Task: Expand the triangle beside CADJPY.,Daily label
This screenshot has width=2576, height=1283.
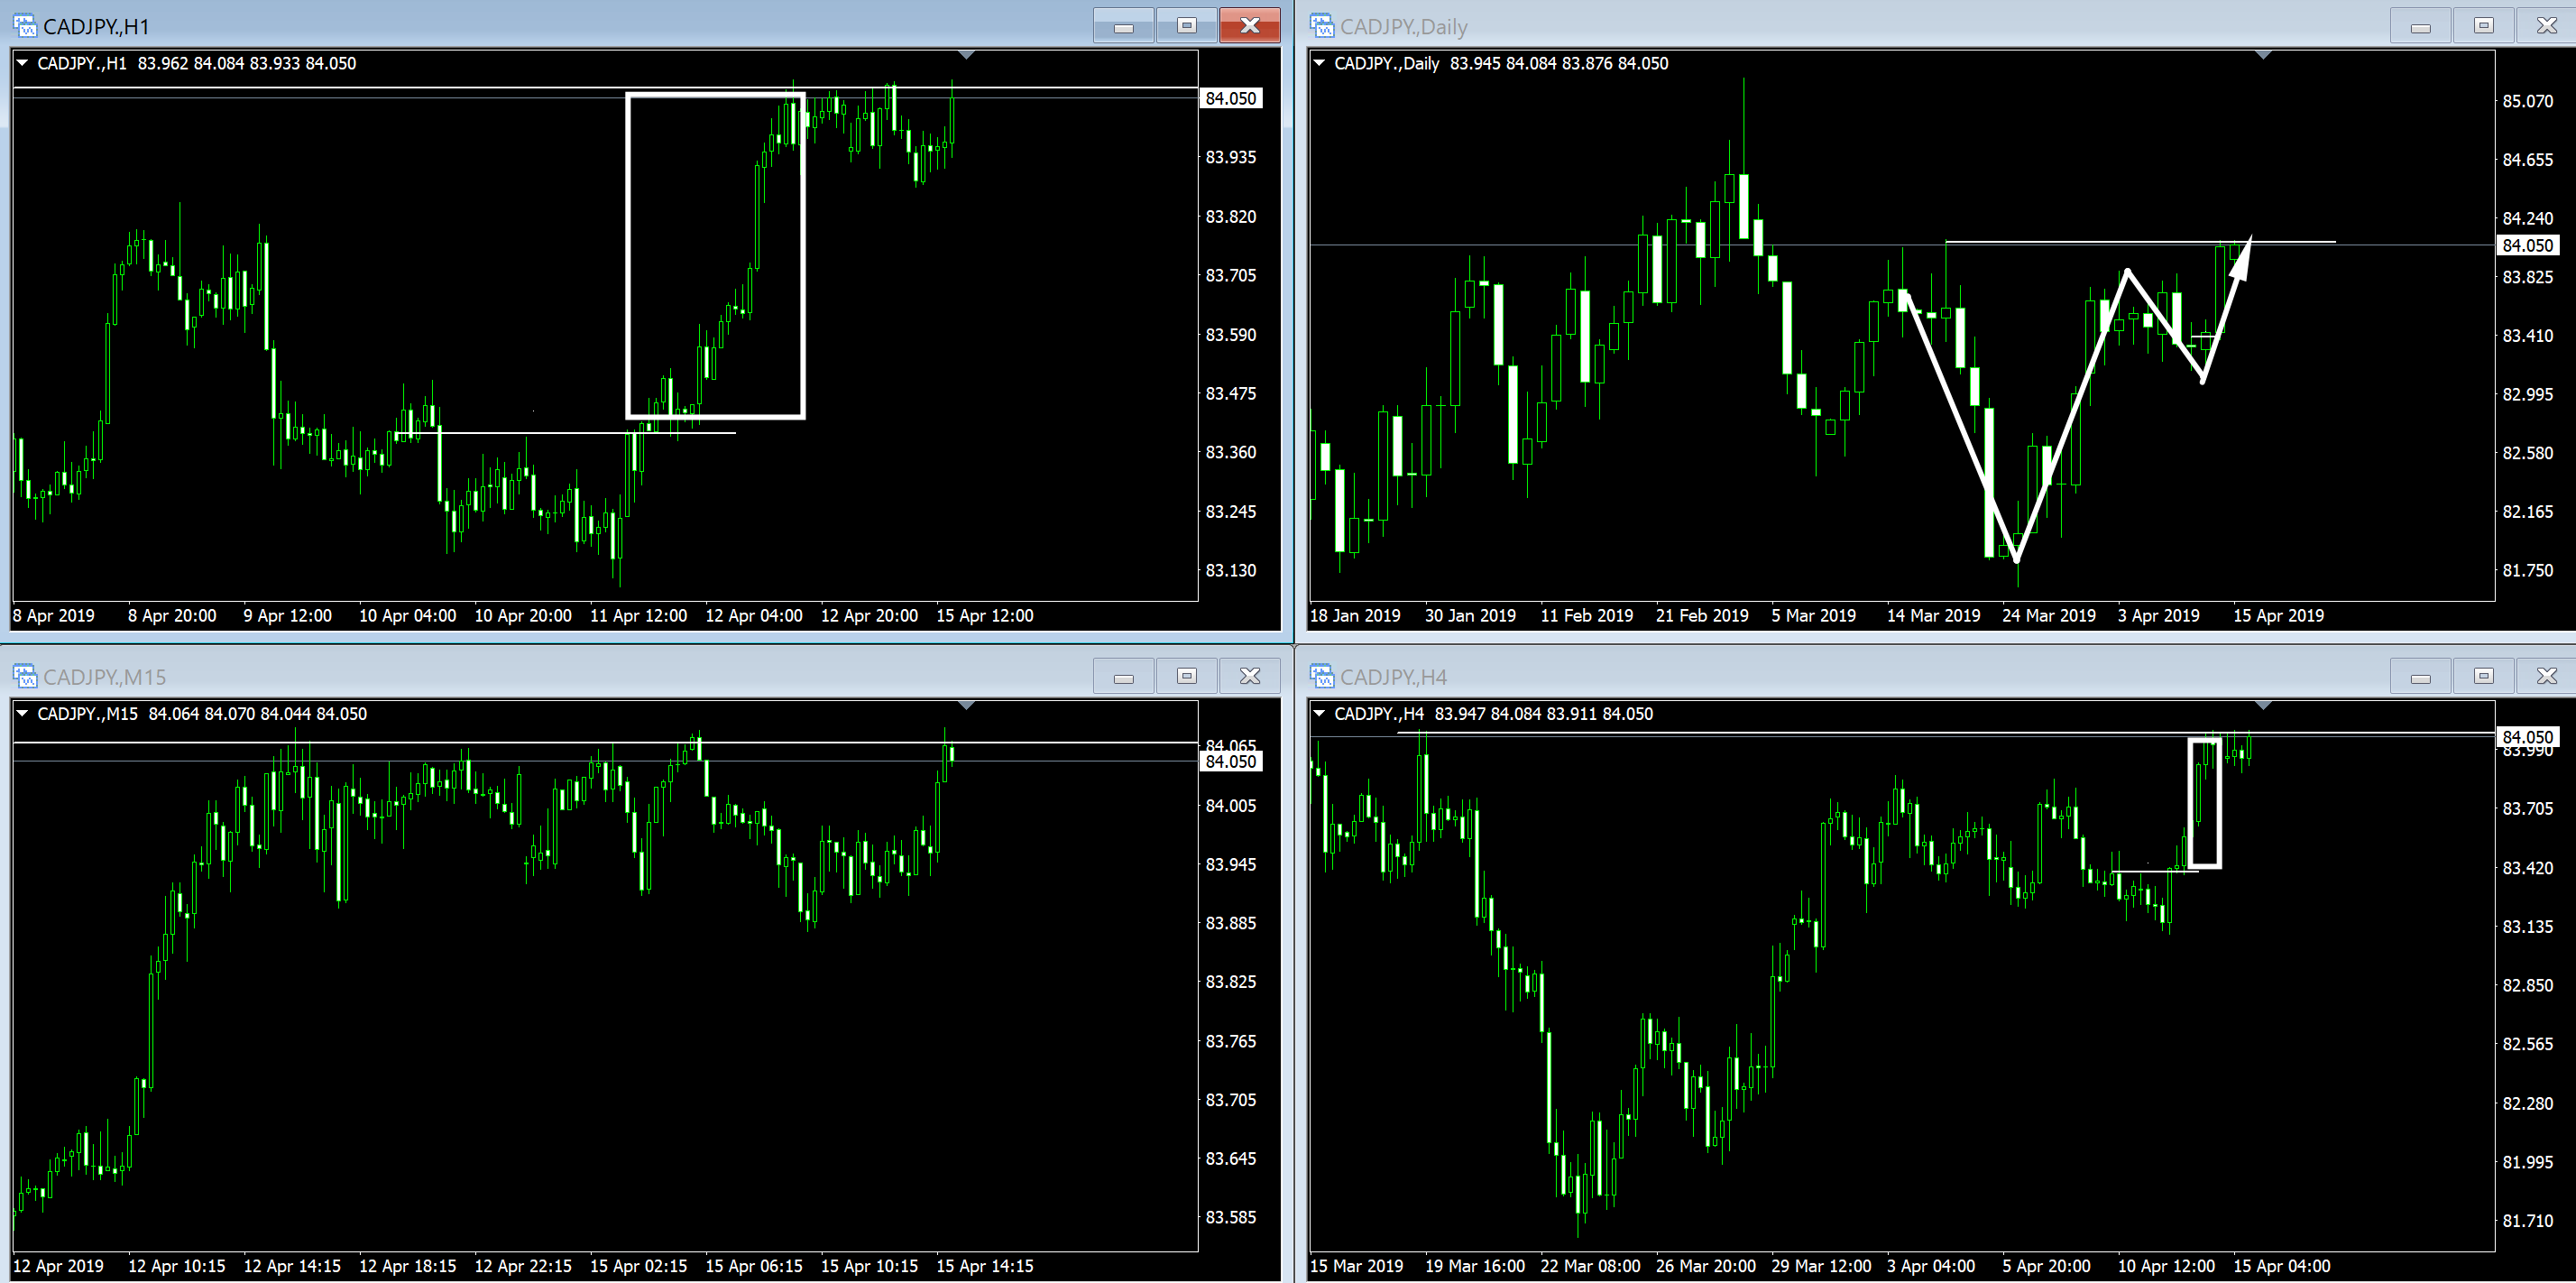Action: (x=1319, y=63)
